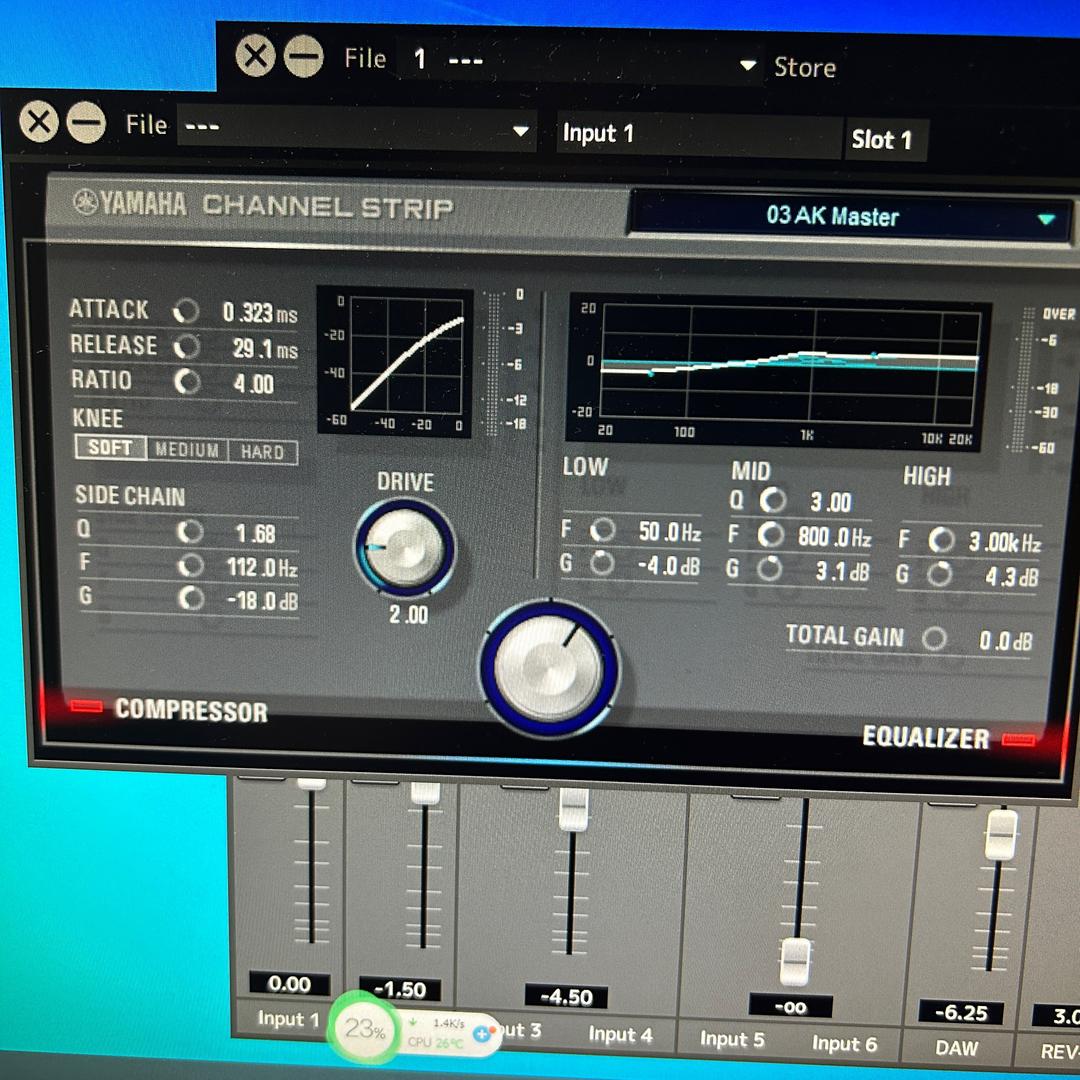Click the large Drive knob
This screenshot has height=1080, width=1080.
[x=405, y=548]
